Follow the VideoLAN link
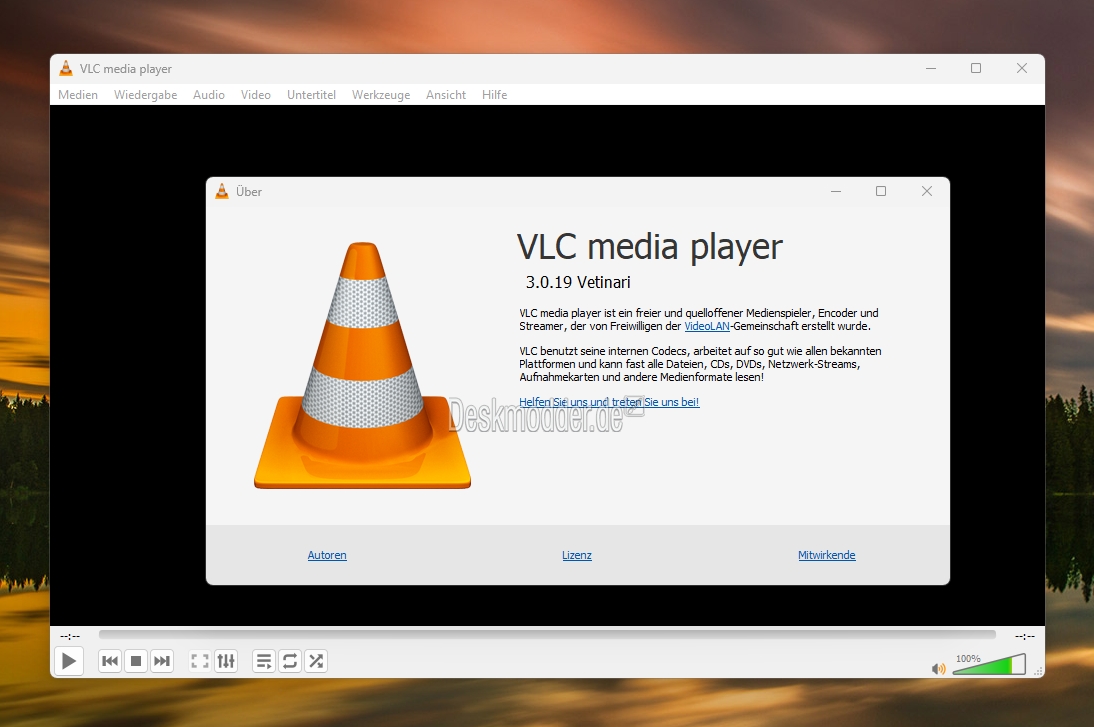Viewport: 1094px width, 727px height. (x=707, y=326)
